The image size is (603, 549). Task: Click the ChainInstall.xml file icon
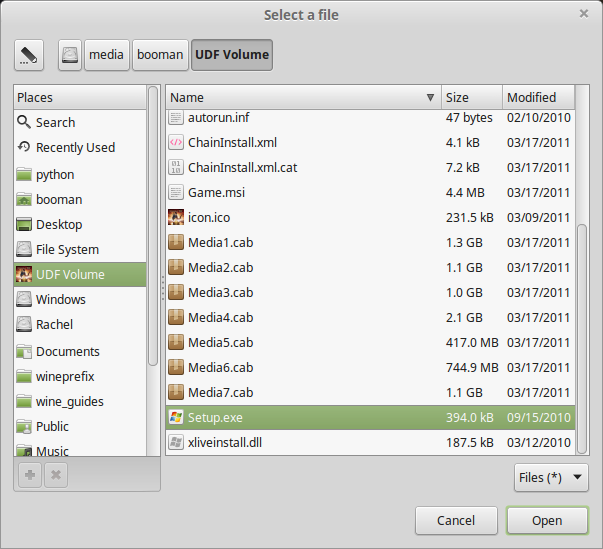tap(176, 143)
